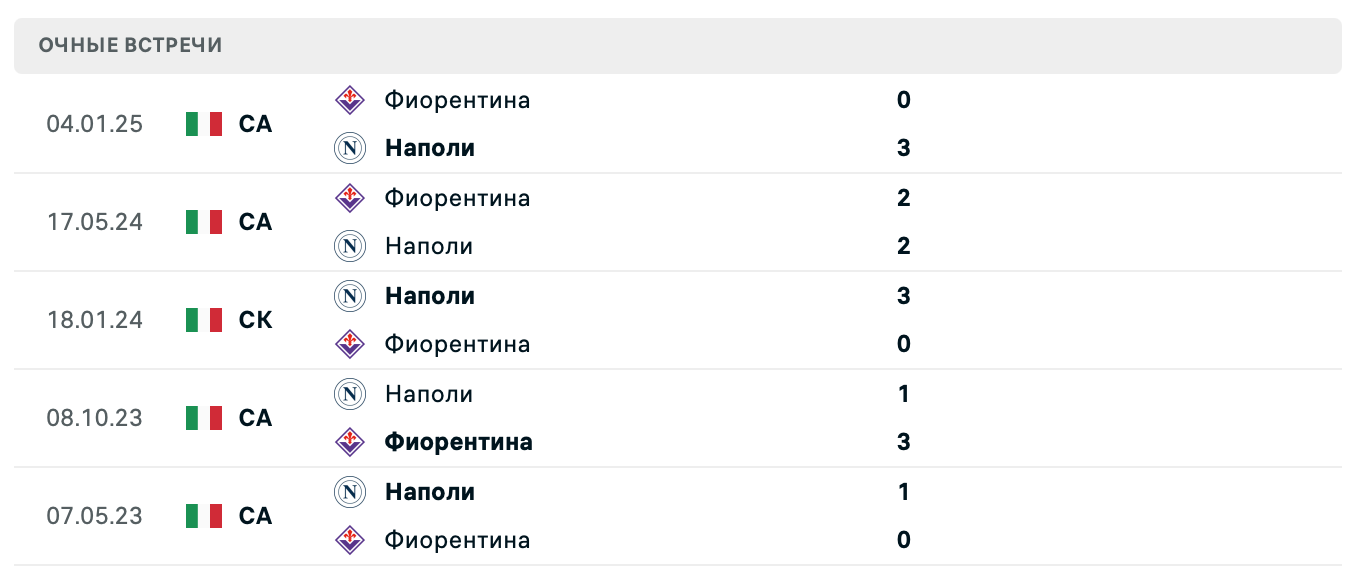Click the Fiorentina crest in the 04.01.25 match

click(x=349, y=100)
